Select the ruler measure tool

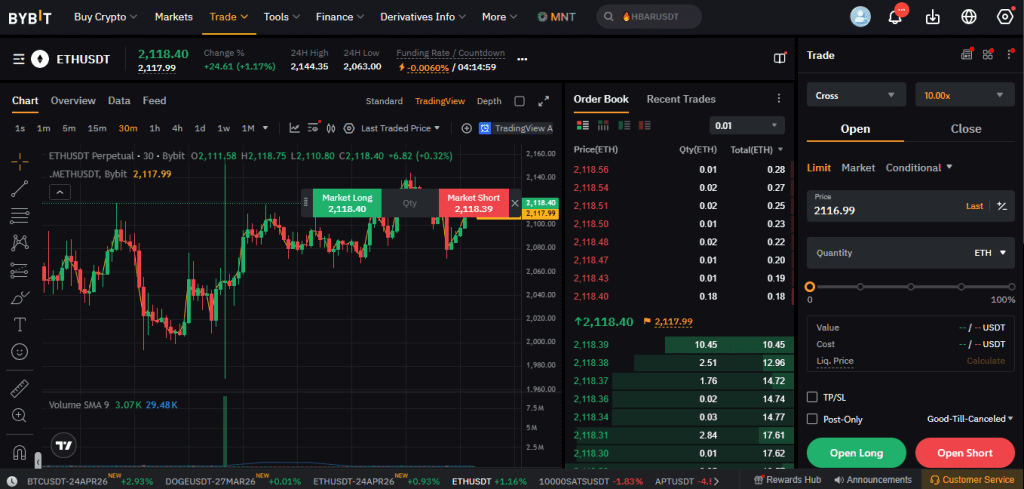pos(20,388)
